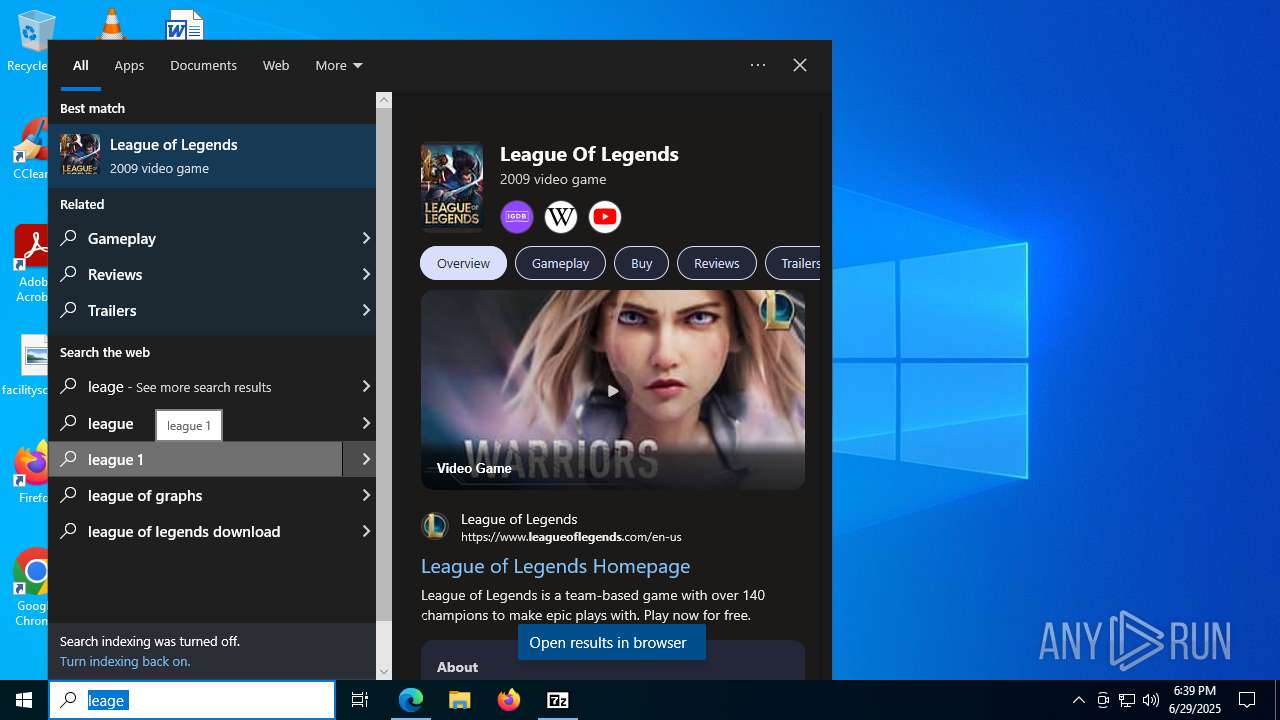Open the volume tray icon
1280x720 pixels.
pos(1151,700)
